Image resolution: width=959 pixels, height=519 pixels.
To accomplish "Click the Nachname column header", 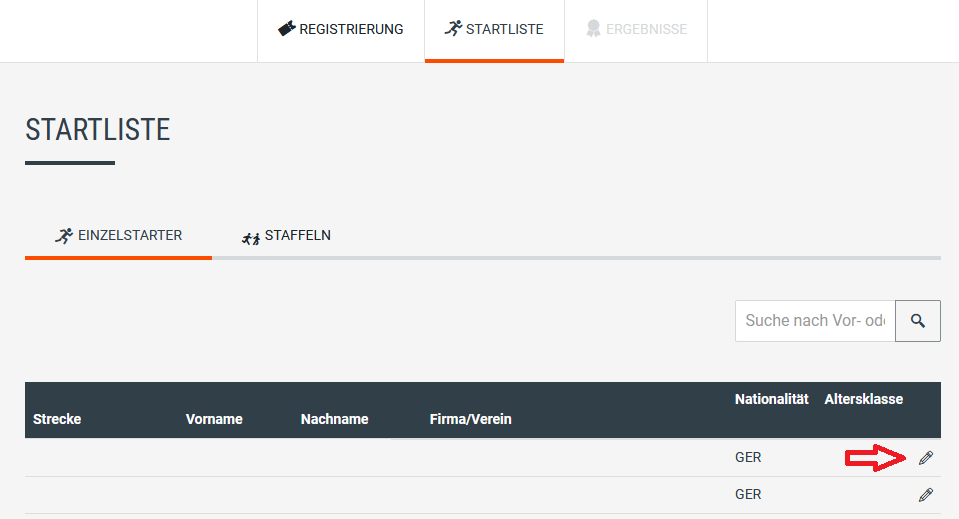I will [x=334, y=419].
